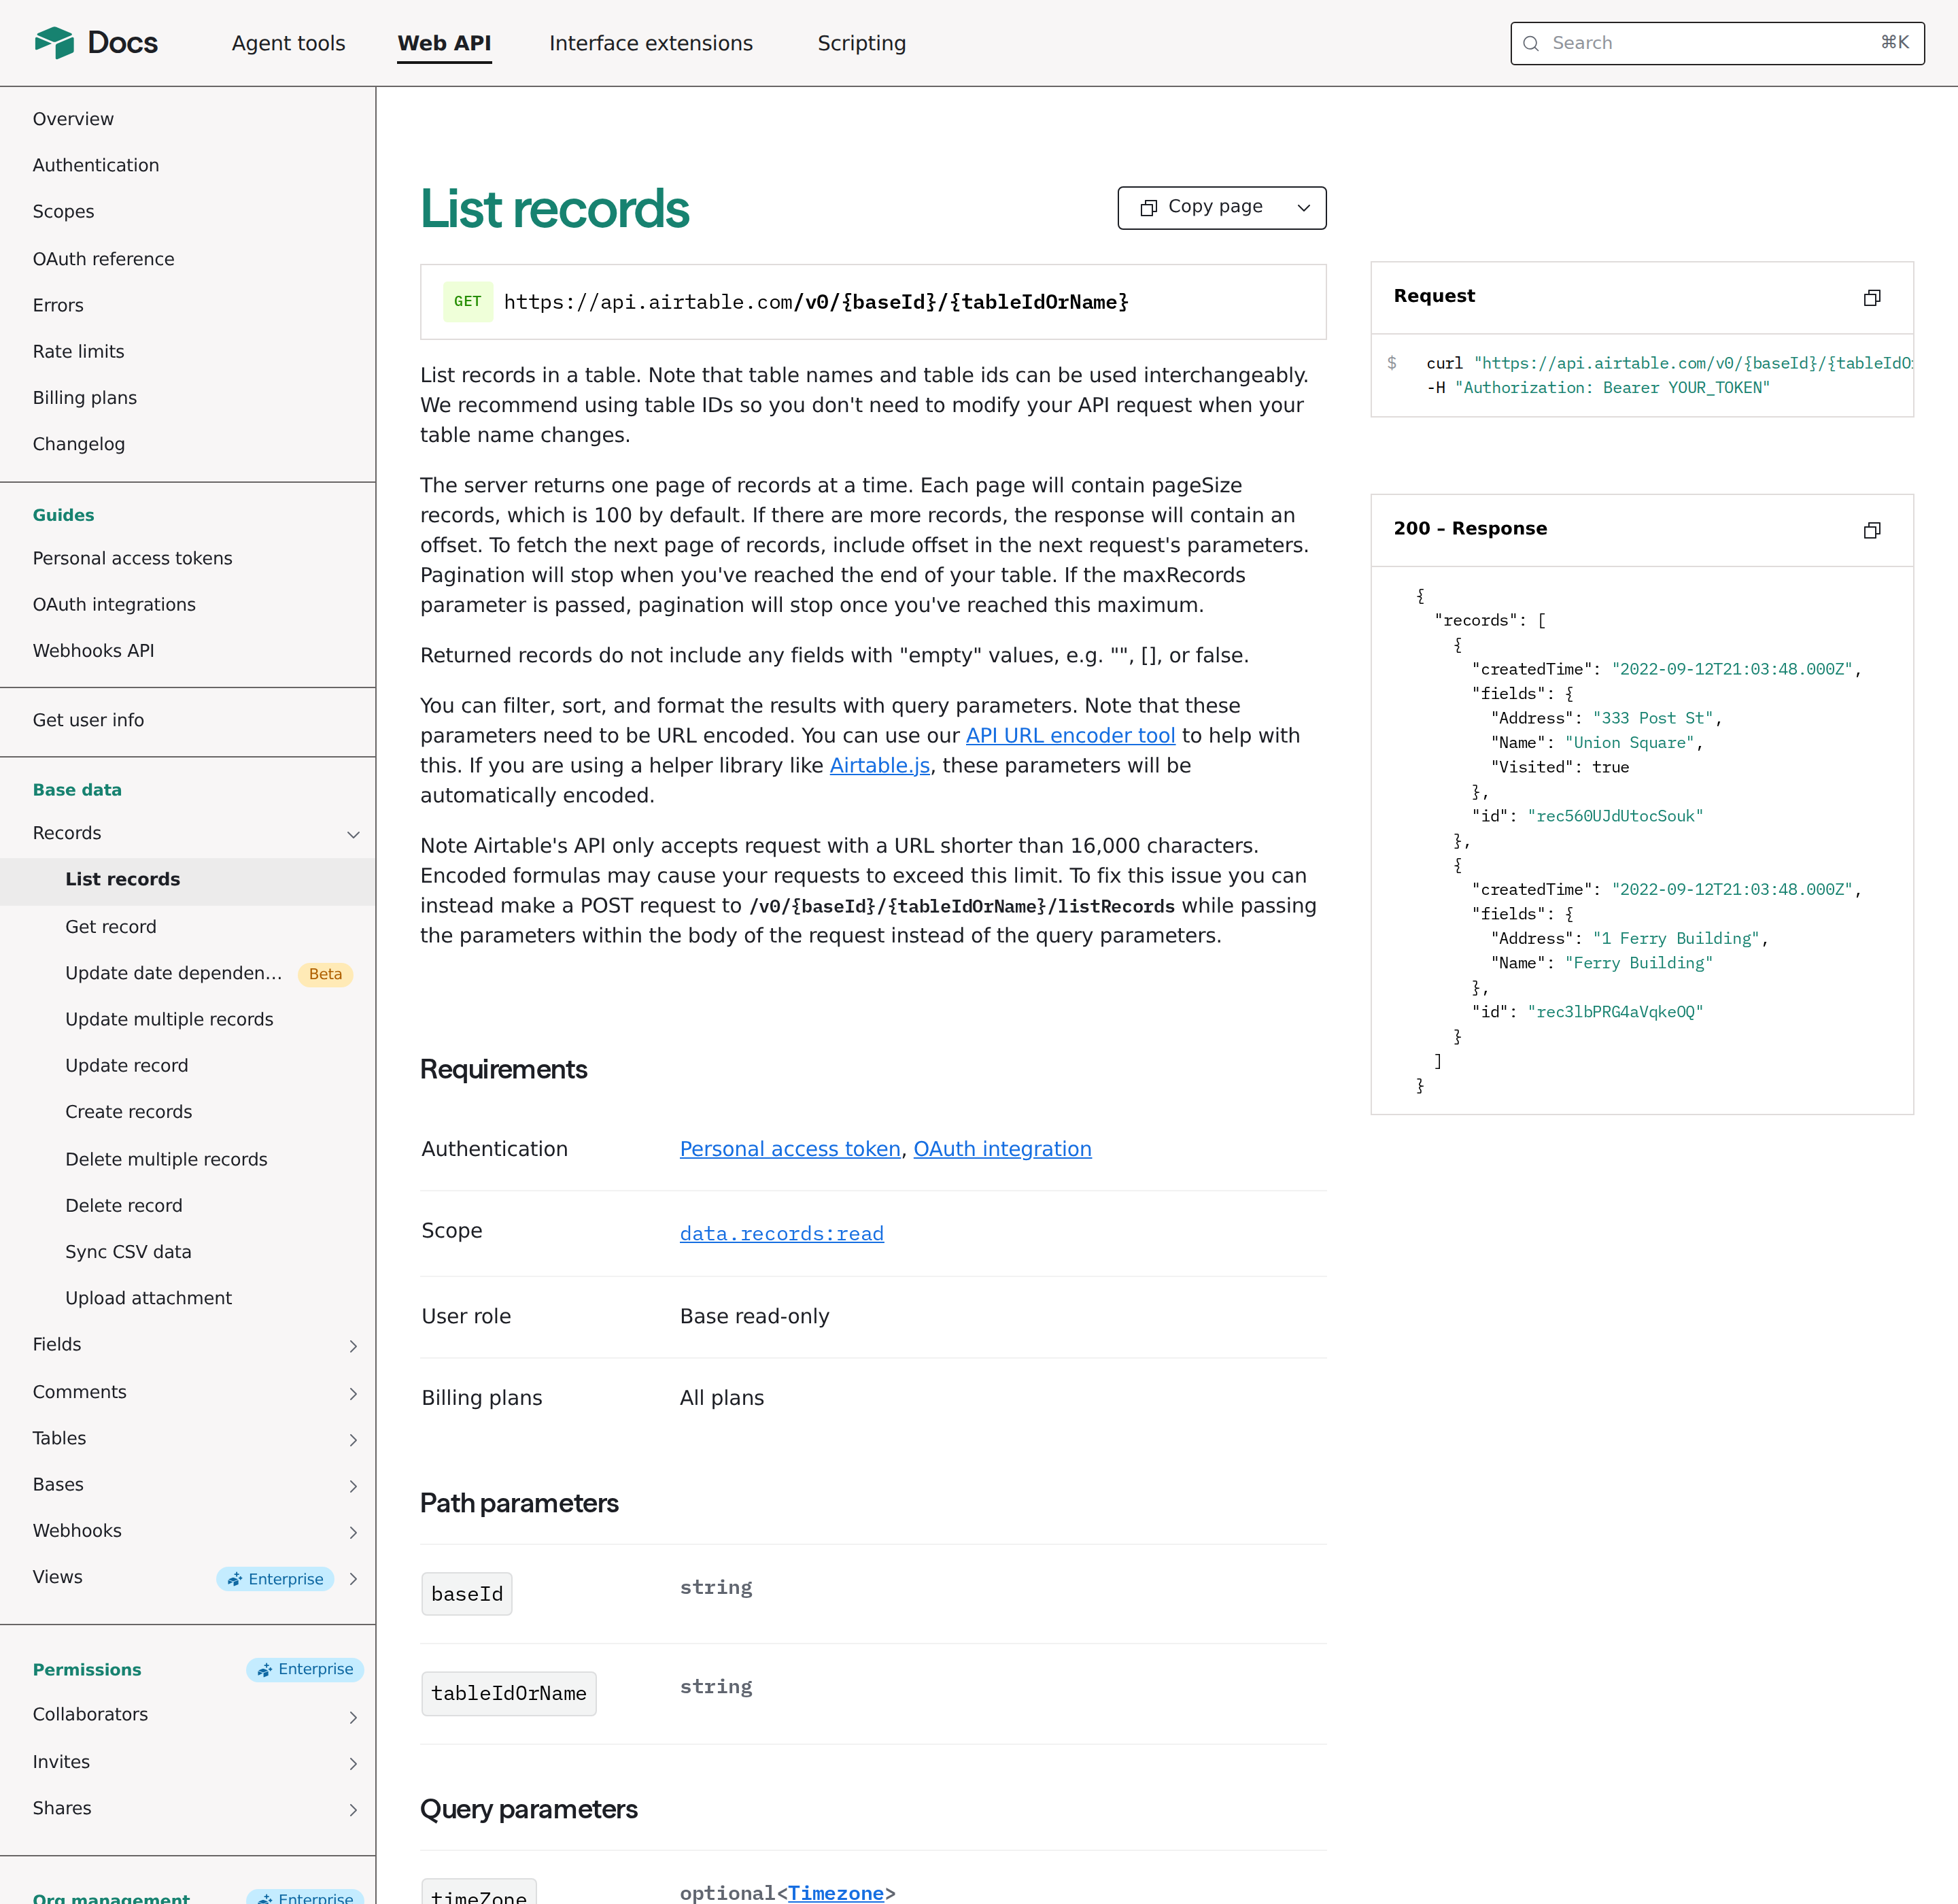Viewport: 1958px width, 1904px height.
Task: Go to Overview in sidebar
Action: point(73,119)
